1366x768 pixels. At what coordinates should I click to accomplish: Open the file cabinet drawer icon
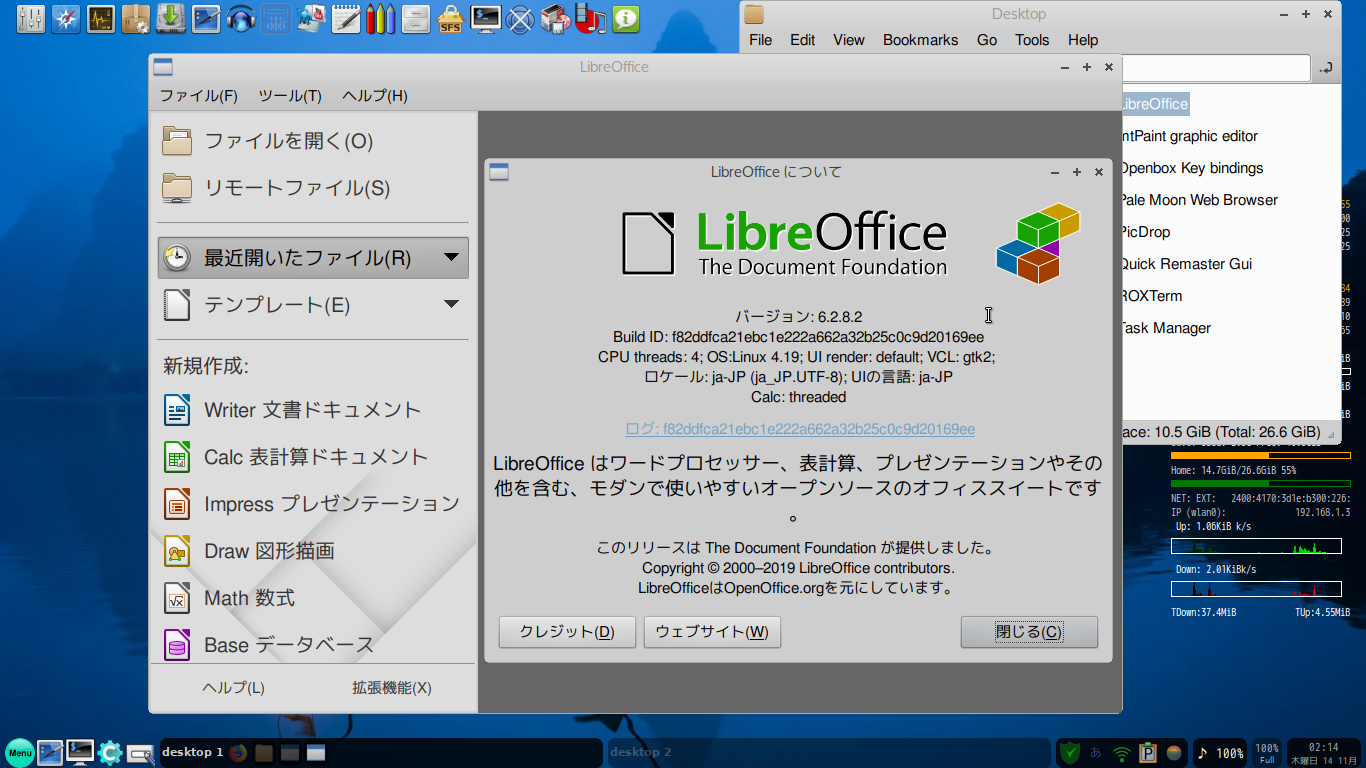point(415,18)
